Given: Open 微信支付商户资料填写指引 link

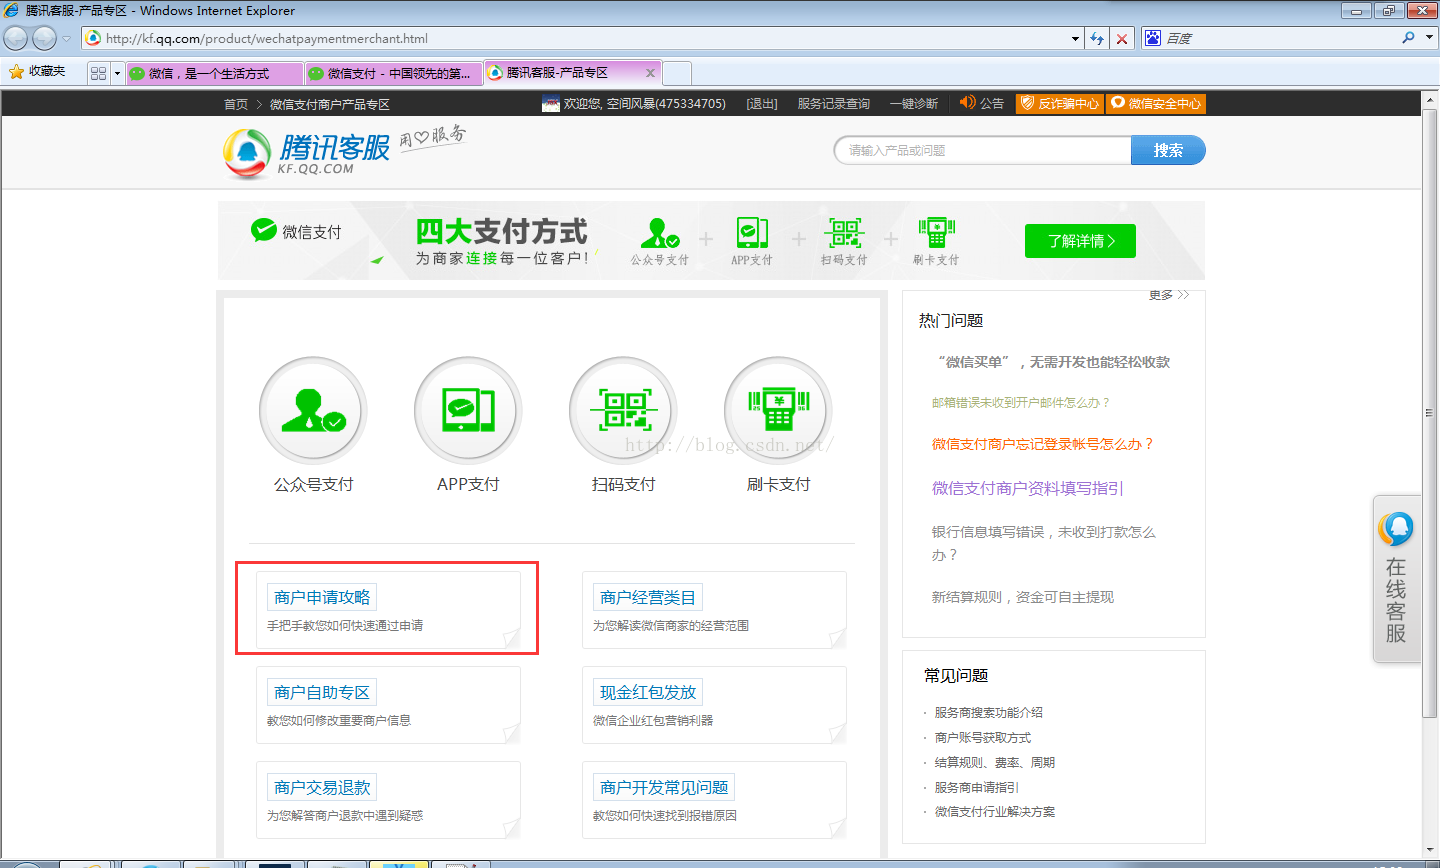Looking at the screenshot, I should pos(1027,488).
